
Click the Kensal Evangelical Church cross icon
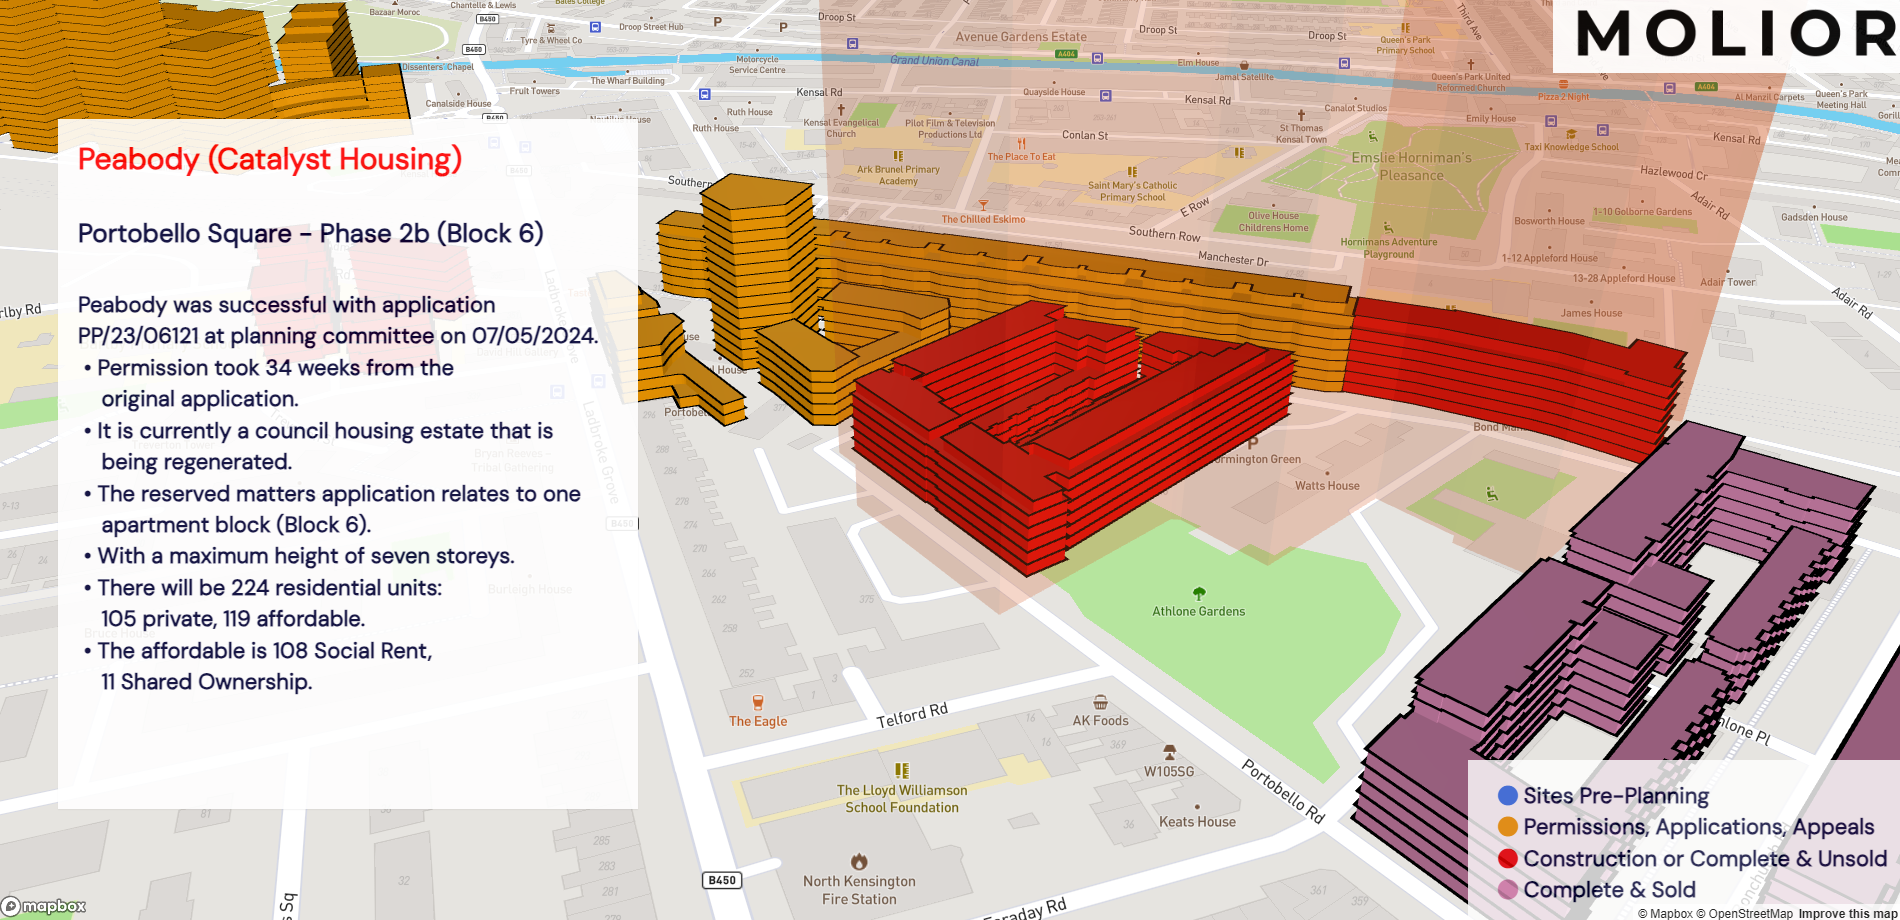click(x=841, y=110)
